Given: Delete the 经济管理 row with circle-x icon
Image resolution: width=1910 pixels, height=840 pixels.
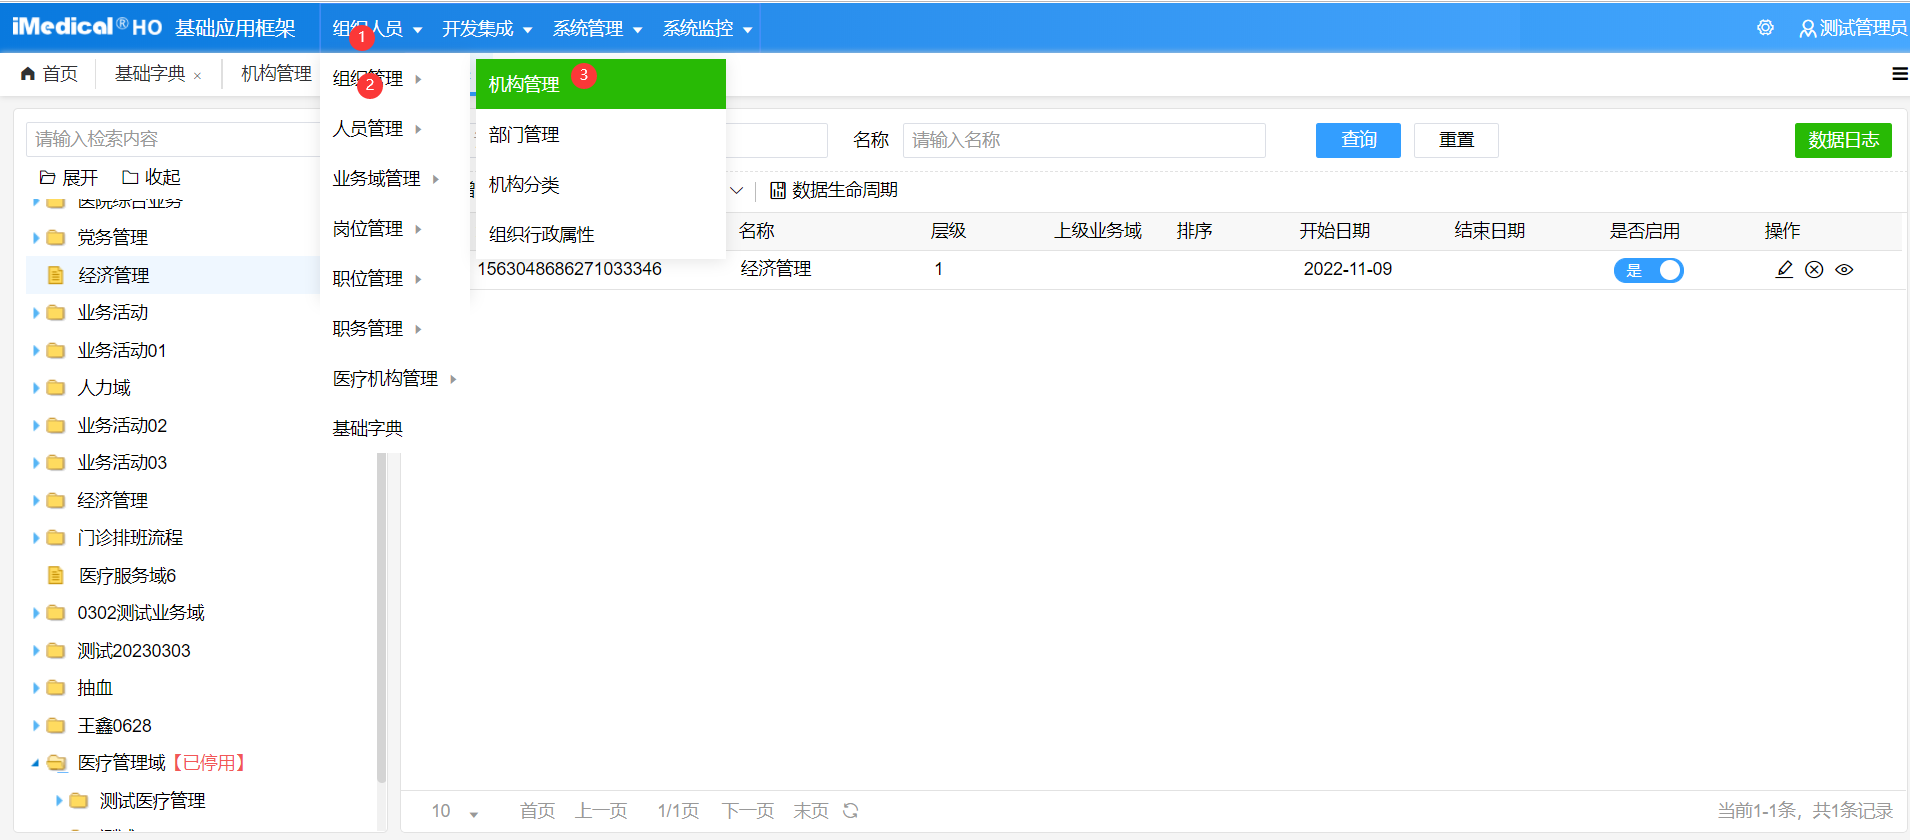Looking at the screenshot, I should (x=1814, y=269).
